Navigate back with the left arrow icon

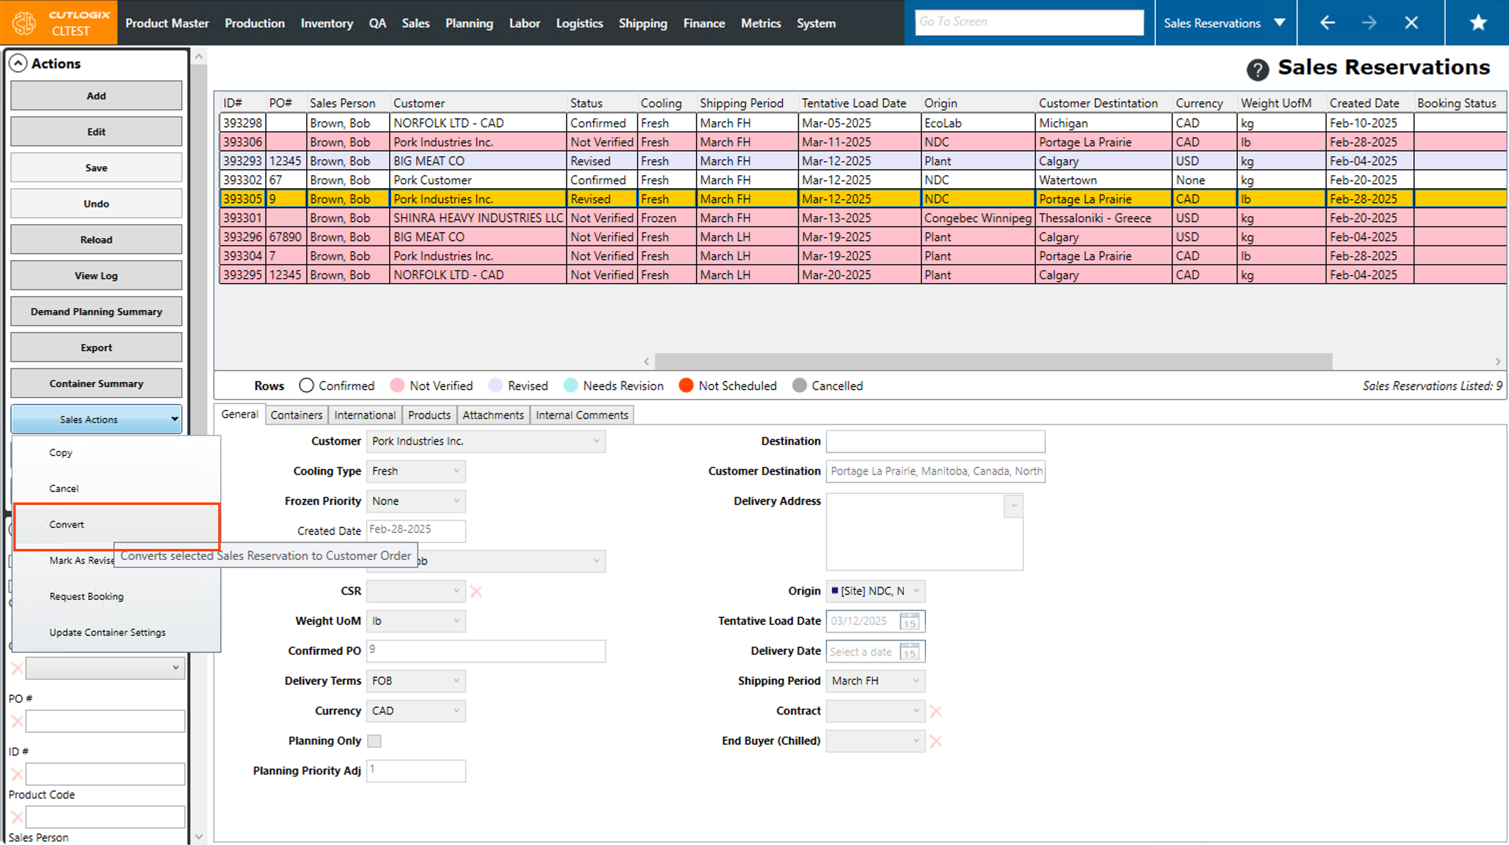1327,23
